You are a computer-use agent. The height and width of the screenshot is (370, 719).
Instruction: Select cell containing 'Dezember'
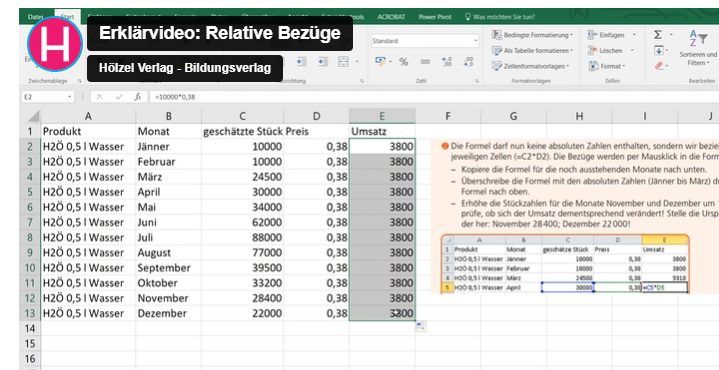pos(169,313)
